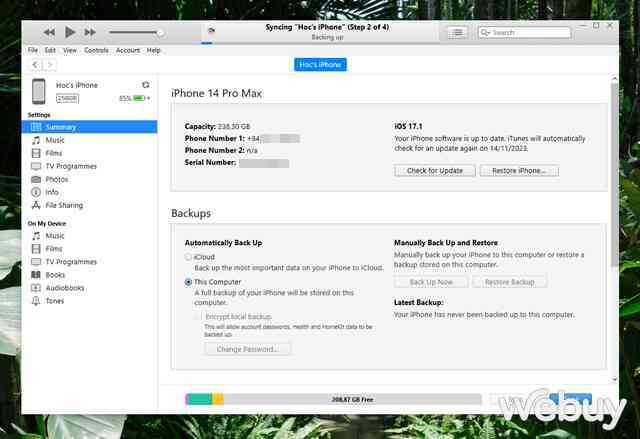The height and width of the screenshot is (439, 640).
Task: Click the free storage label in capacity bar
Action: point(352,399)
